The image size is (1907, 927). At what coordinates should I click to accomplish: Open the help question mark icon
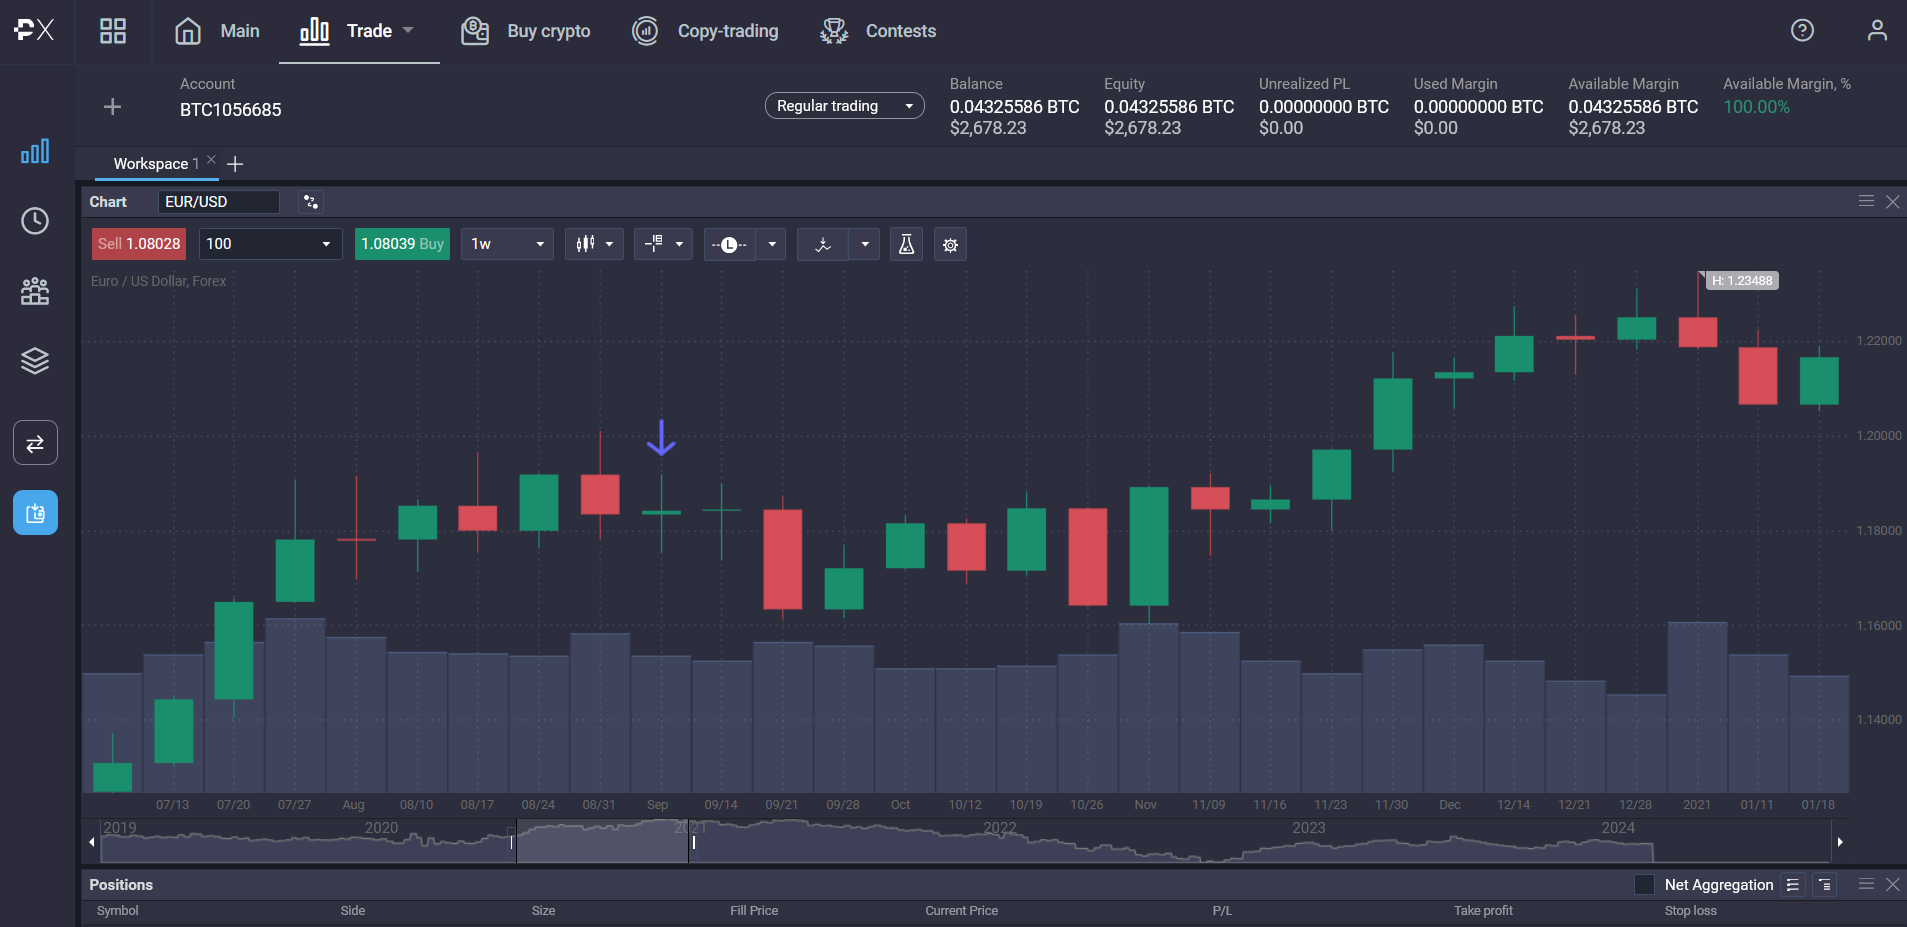point(1802,31)
